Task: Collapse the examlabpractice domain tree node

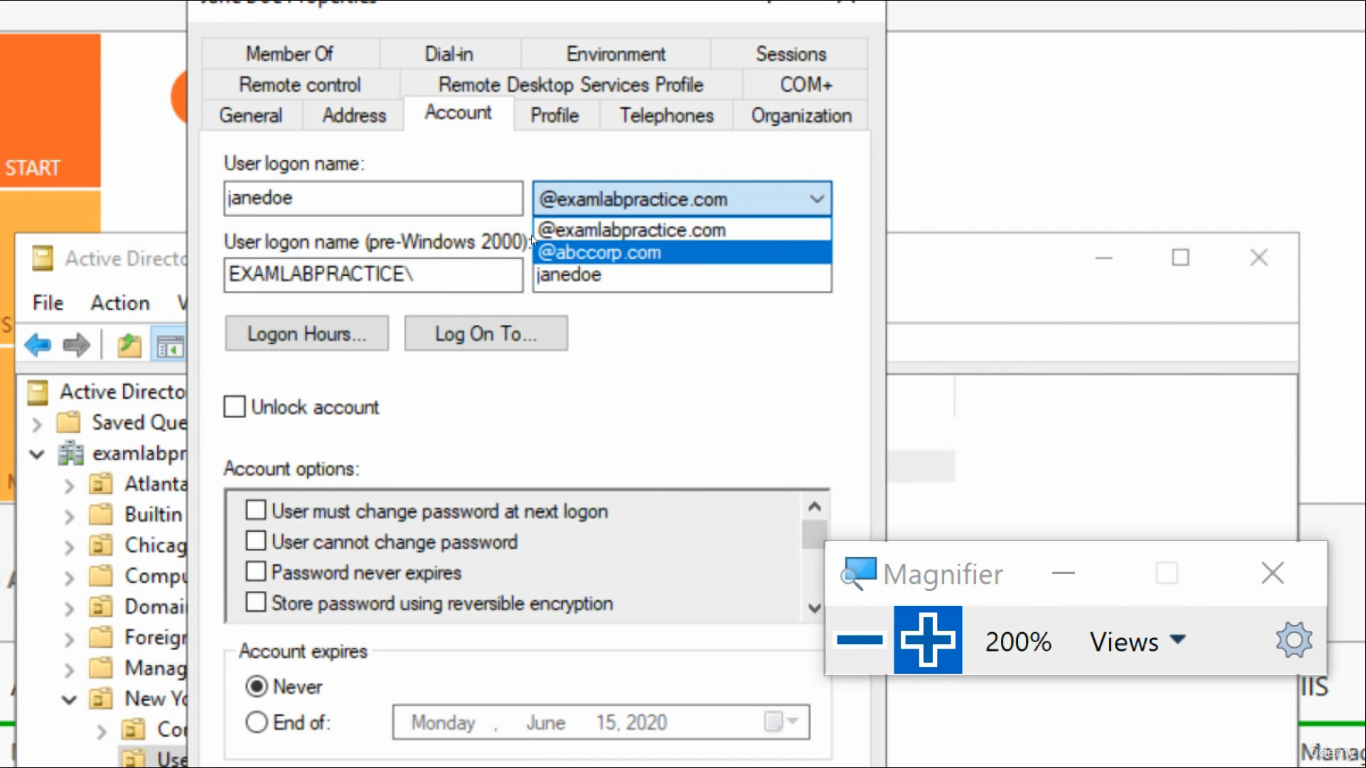Action: 37,454
